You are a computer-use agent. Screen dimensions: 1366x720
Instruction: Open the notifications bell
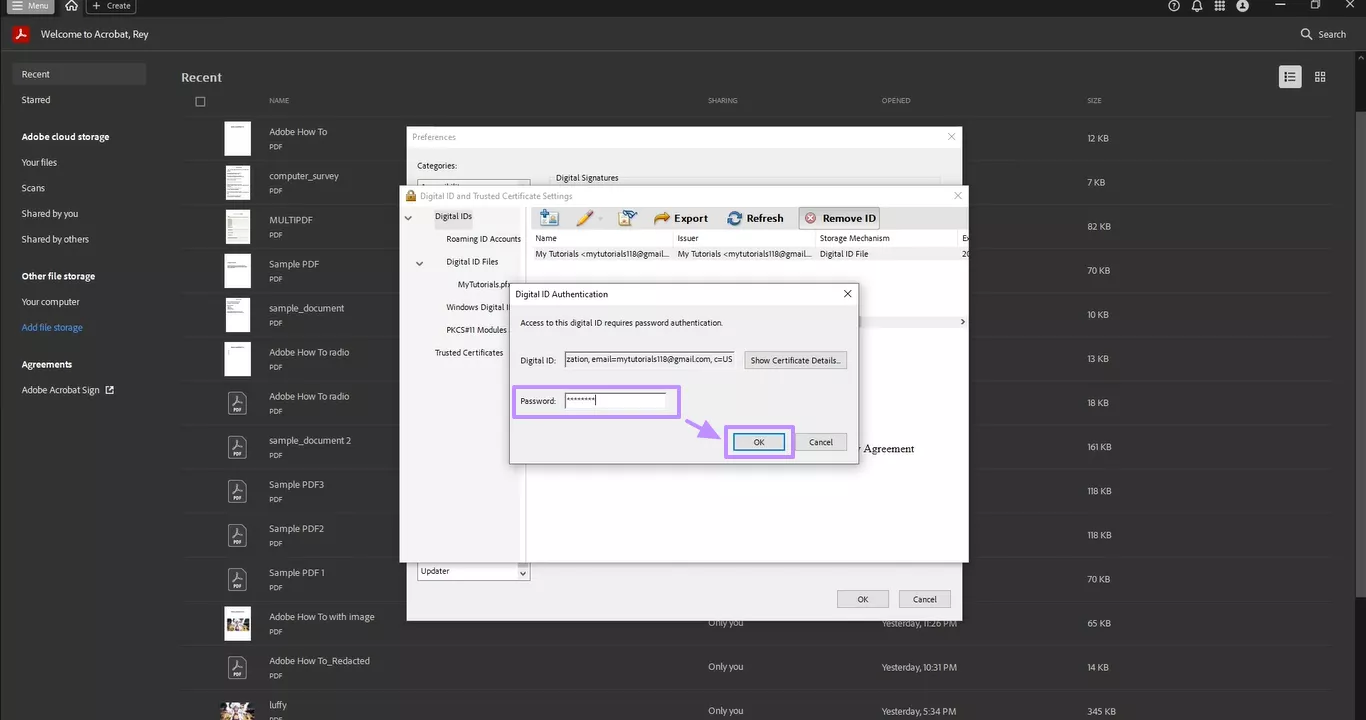tap(1197, 6)
